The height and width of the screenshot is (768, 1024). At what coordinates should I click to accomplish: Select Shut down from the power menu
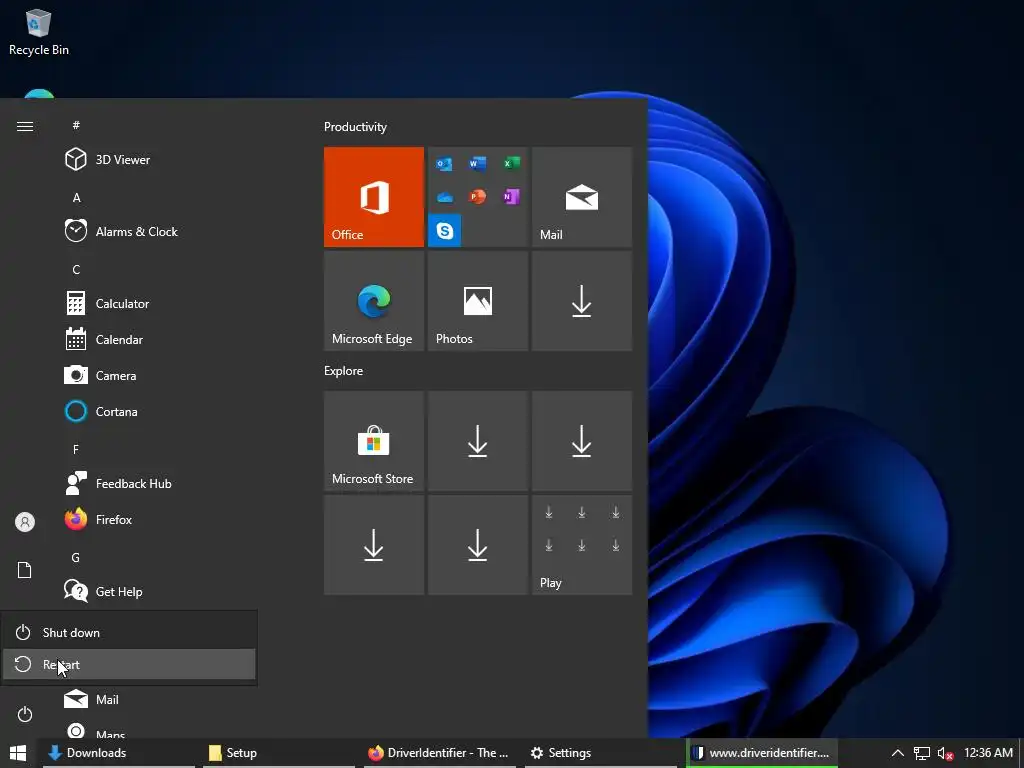(129, 632)
